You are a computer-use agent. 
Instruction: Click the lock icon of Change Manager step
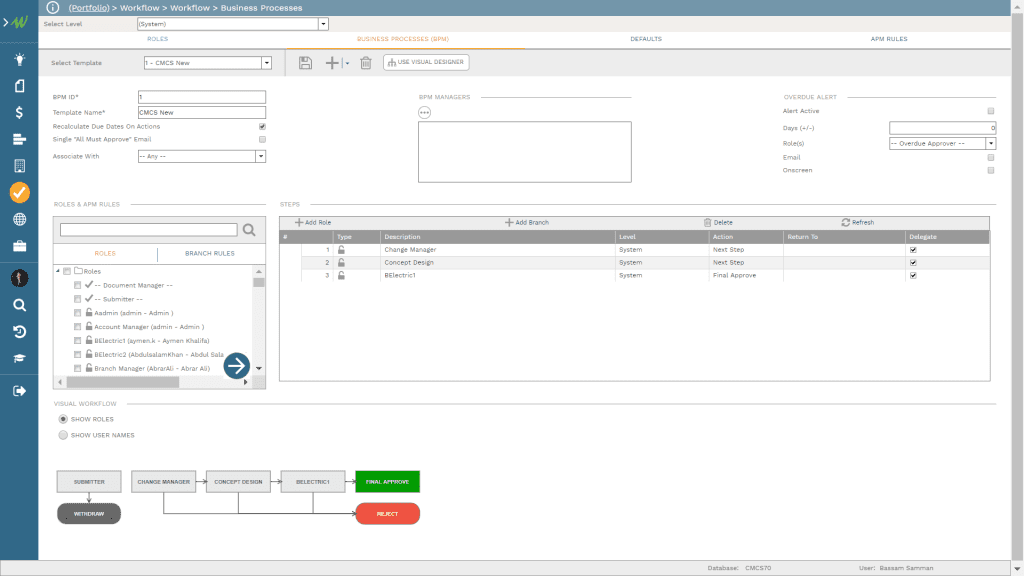(x=341, y=249)
